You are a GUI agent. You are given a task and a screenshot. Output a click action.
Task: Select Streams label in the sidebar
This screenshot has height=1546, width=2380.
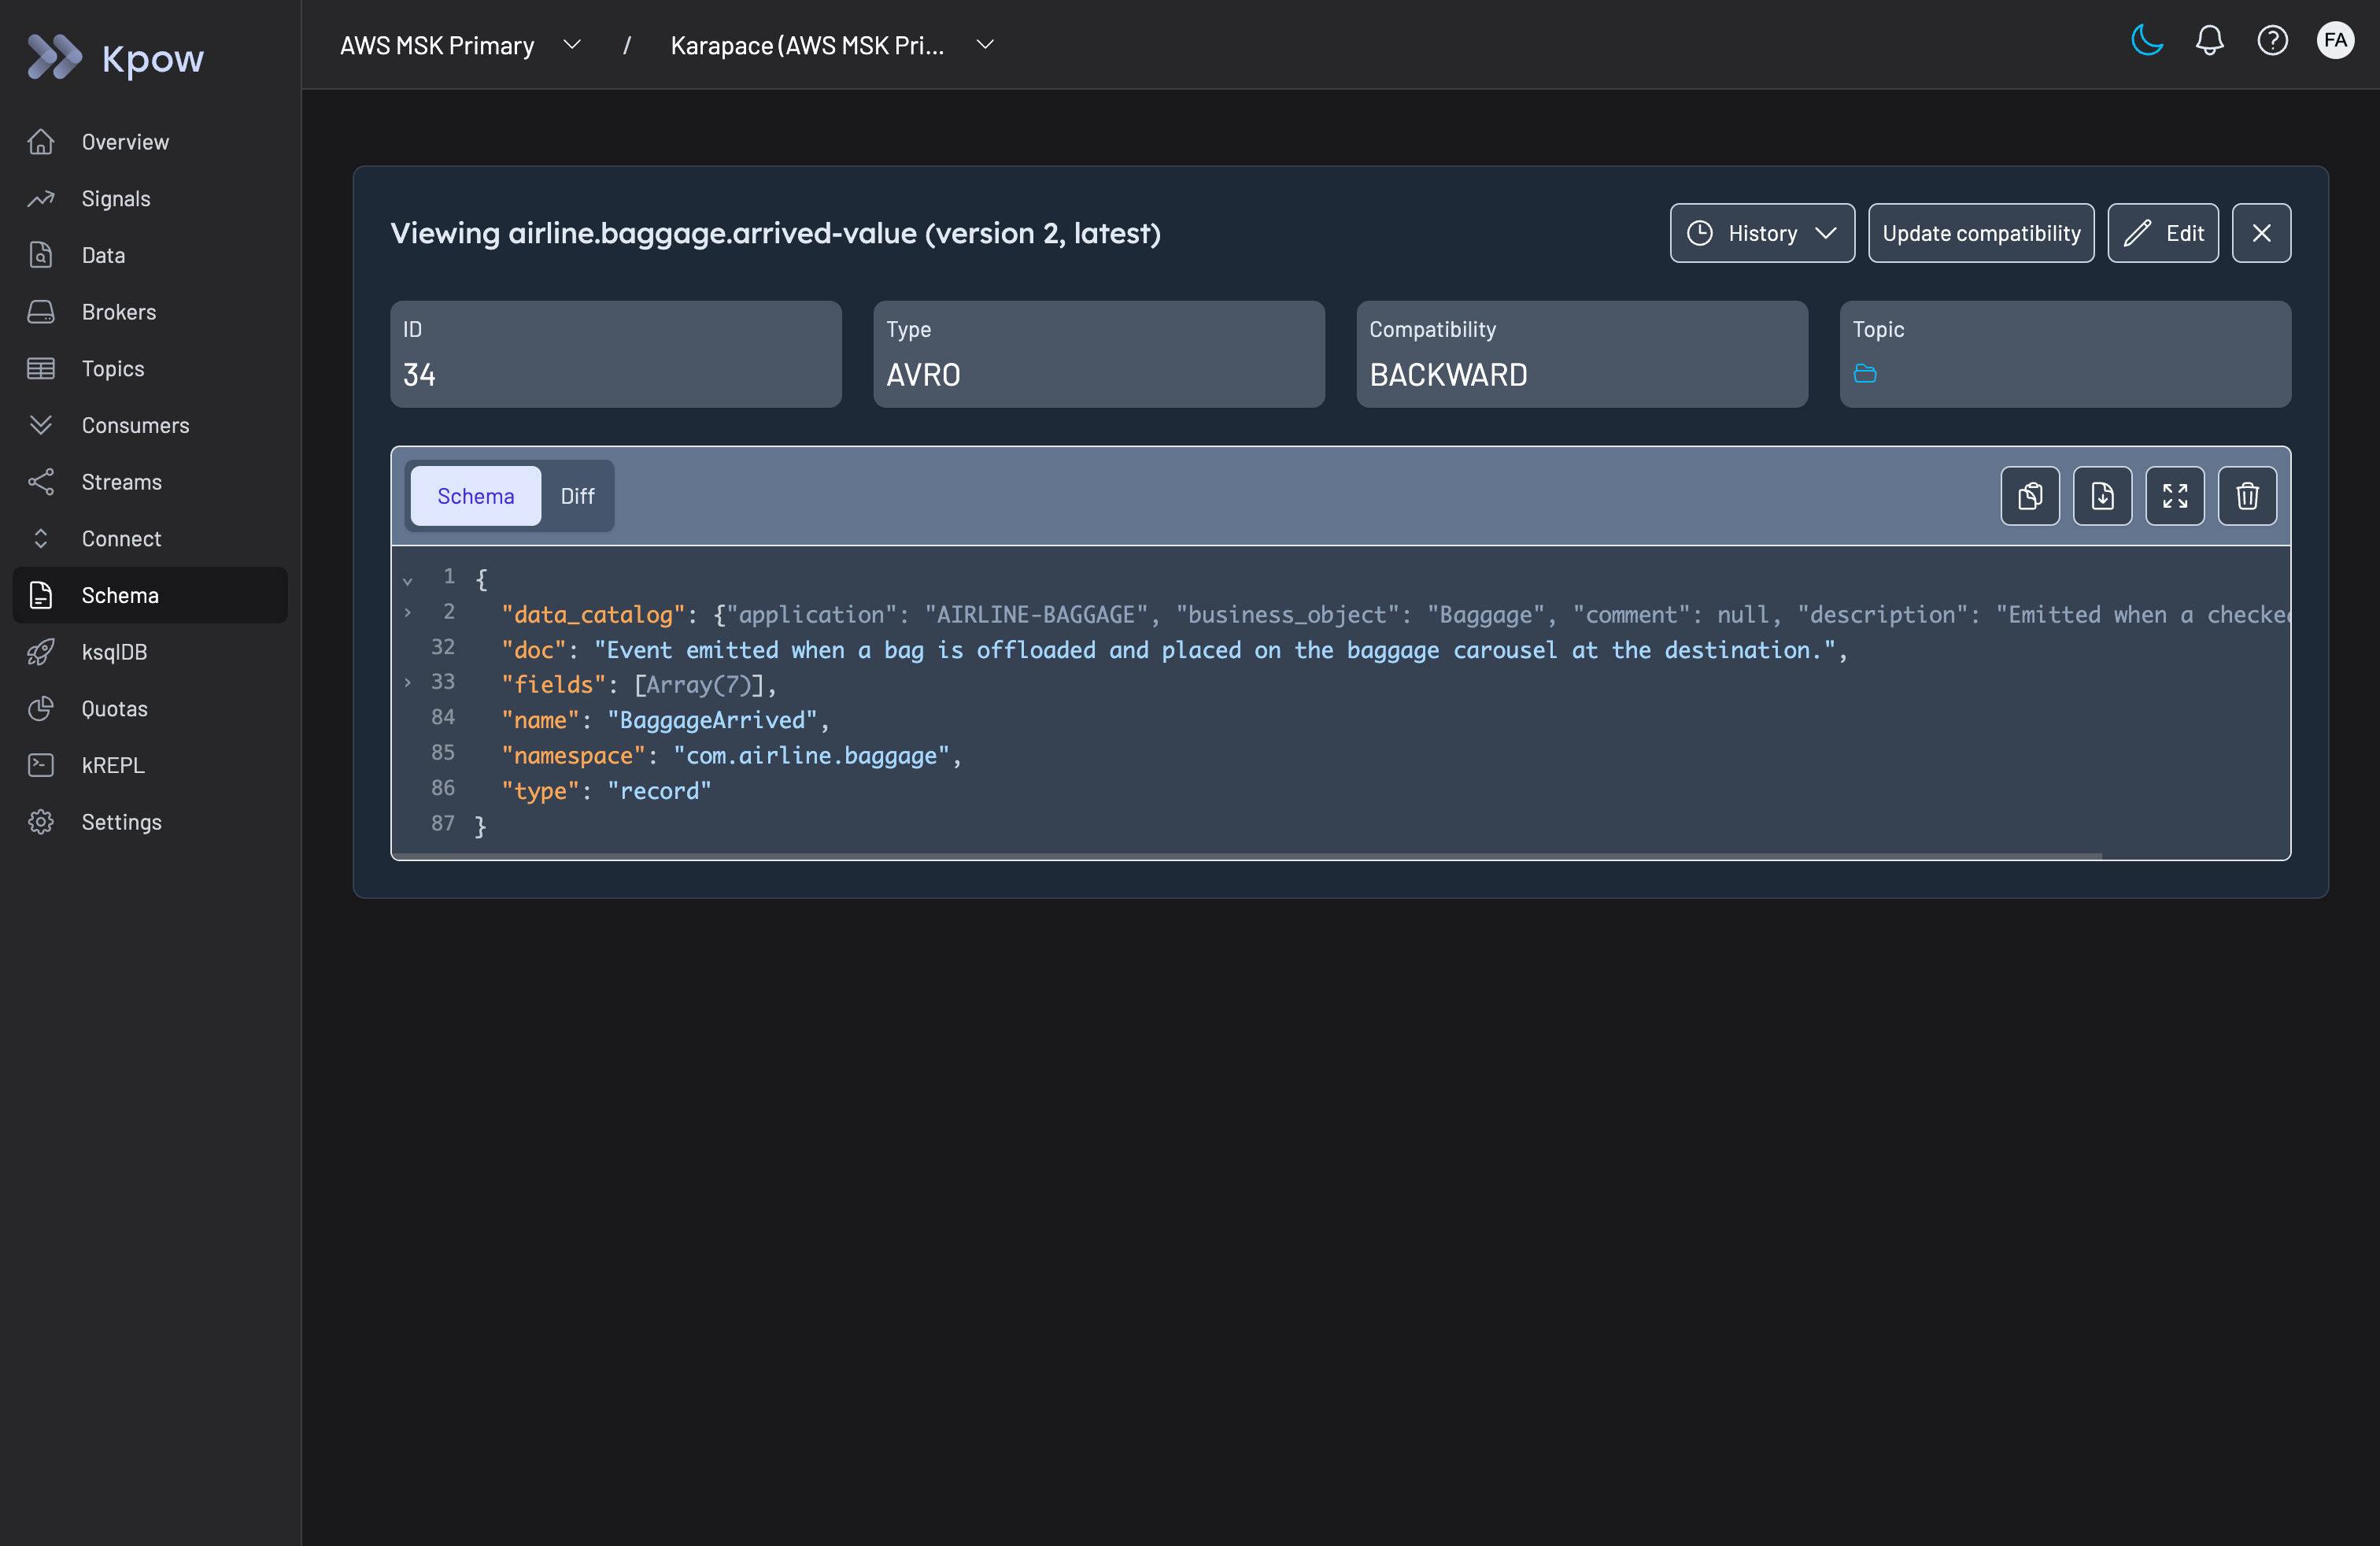121,482
